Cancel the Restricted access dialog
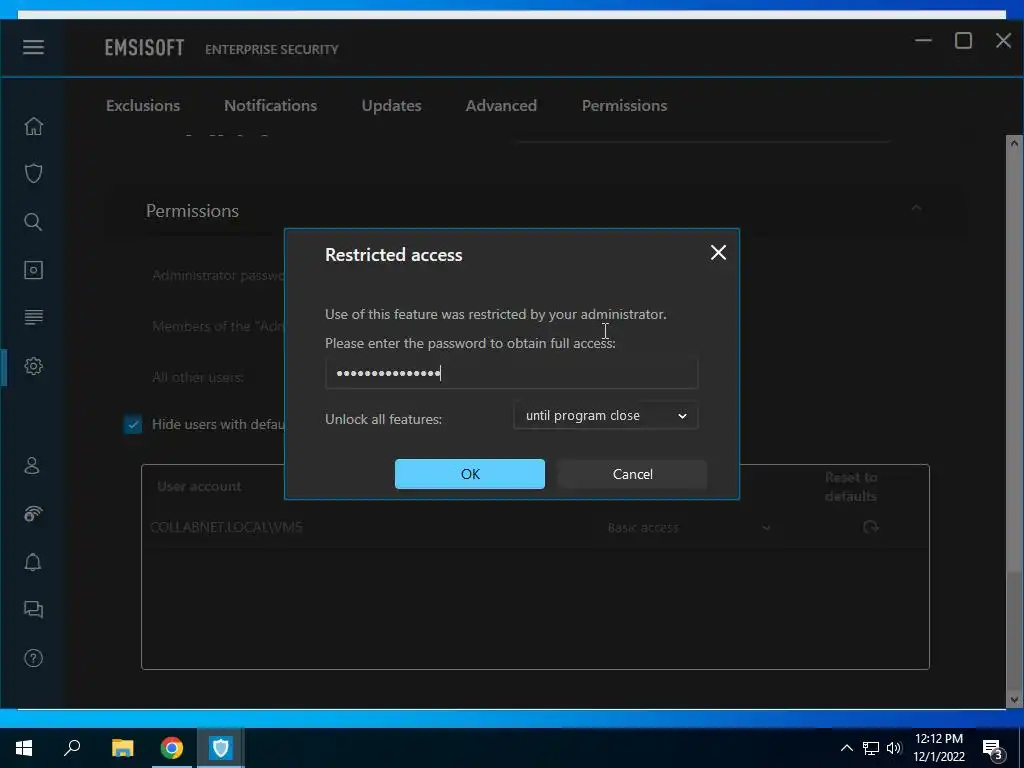The image size is (1024, 768). pos(632,473)
